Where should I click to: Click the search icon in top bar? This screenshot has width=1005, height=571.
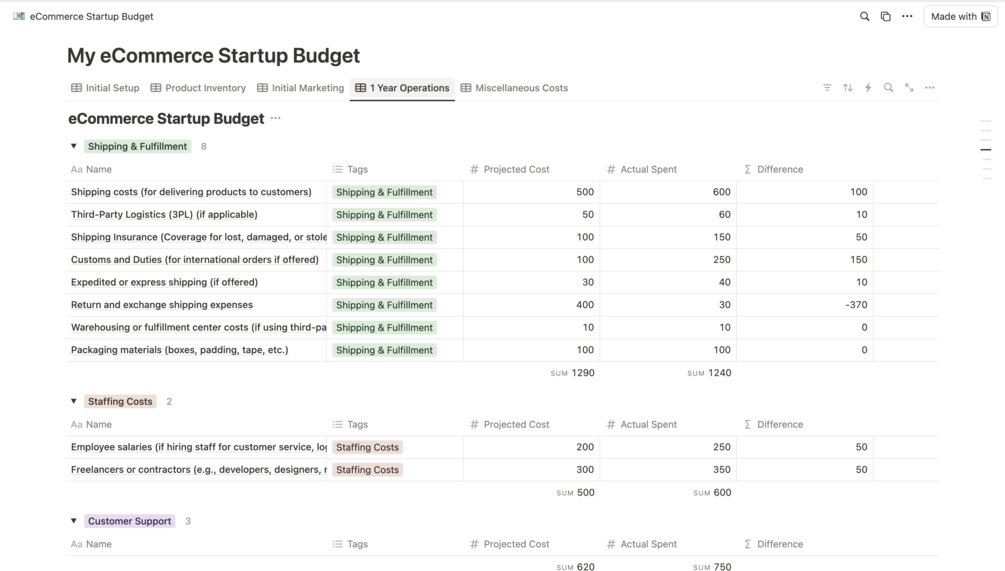865,16
